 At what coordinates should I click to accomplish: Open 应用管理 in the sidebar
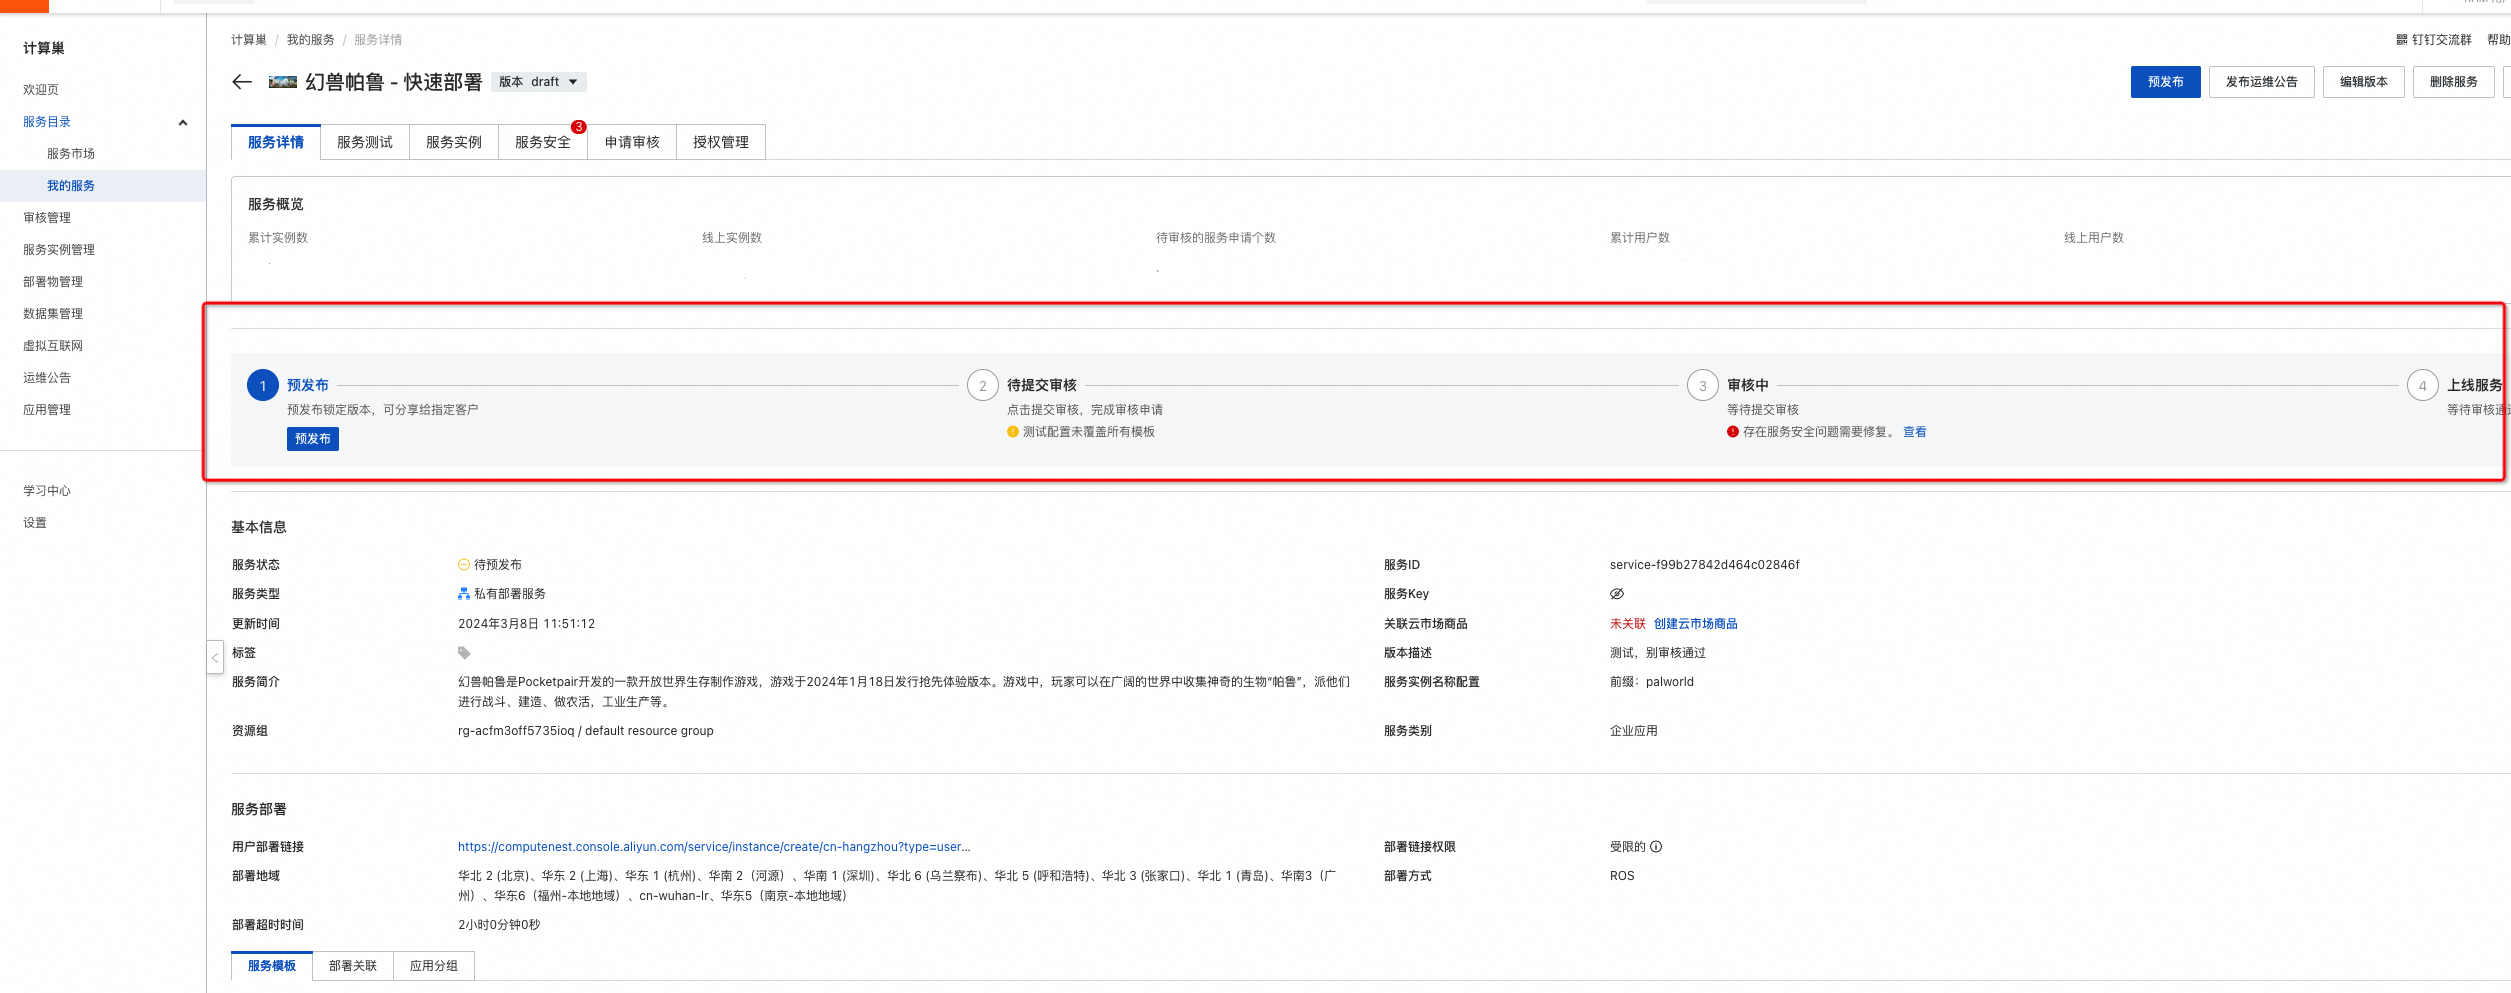point(47,410)
